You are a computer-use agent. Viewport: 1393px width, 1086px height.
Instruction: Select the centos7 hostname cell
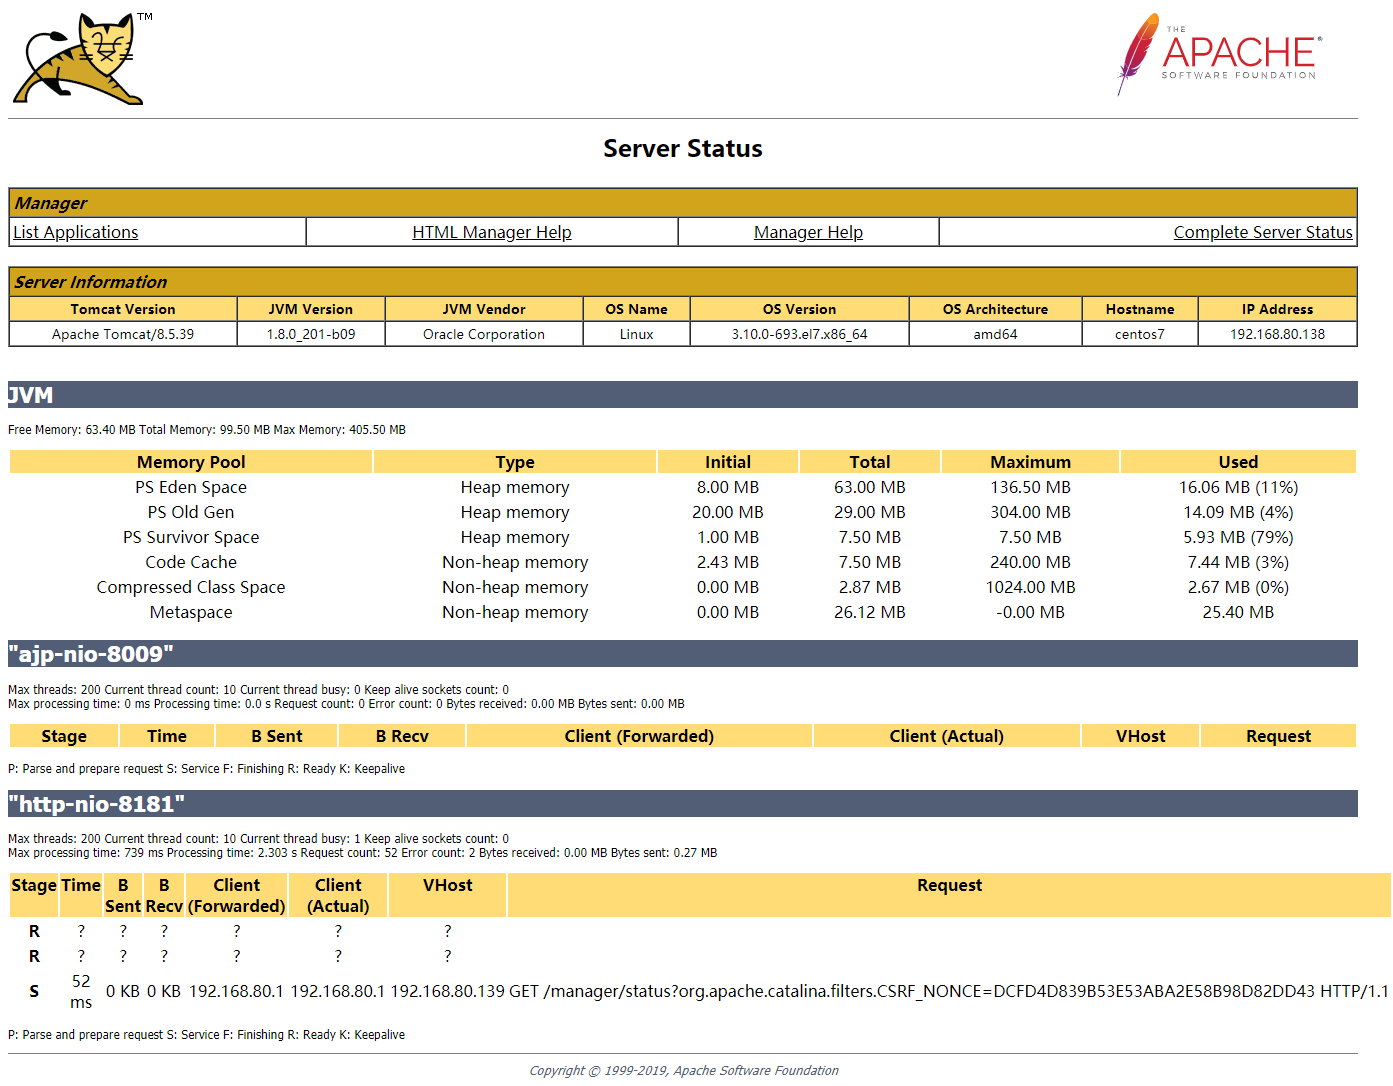[1140, 334]
